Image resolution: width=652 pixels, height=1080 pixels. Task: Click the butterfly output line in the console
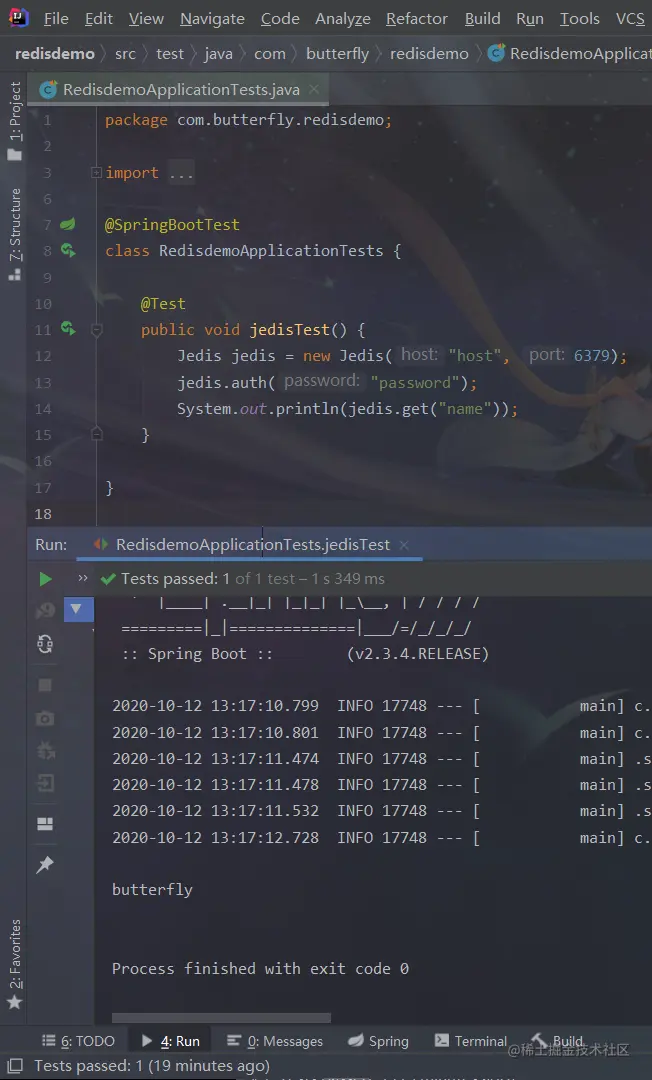(x=152, y=889)
